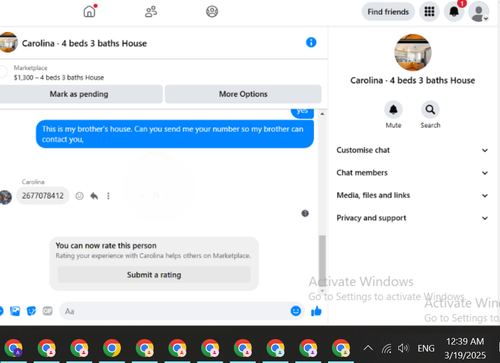Show hidden system tray icons

click(x=368, y=348)
